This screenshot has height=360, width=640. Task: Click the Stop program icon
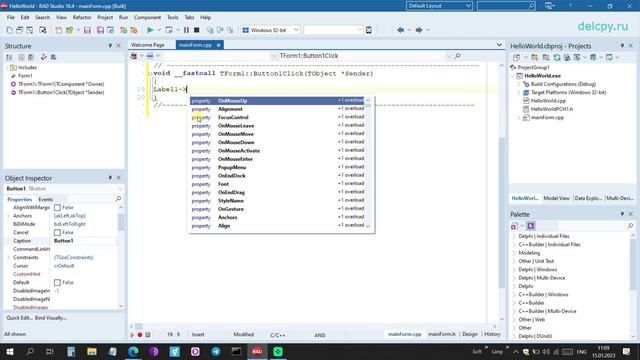pyautogui.click(x=197, y=30)
